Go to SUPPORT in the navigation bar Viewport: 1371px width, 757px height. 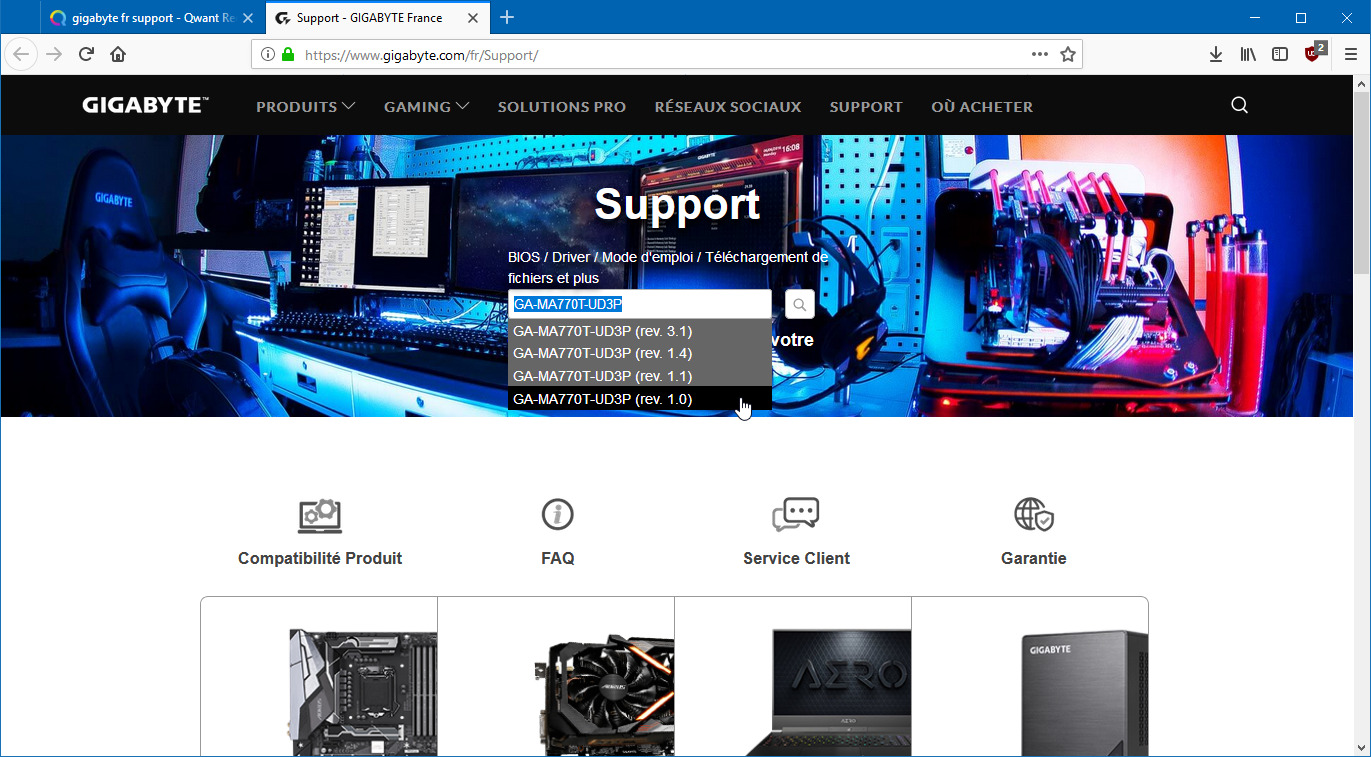pyautogui.click(x=866, y=106)
